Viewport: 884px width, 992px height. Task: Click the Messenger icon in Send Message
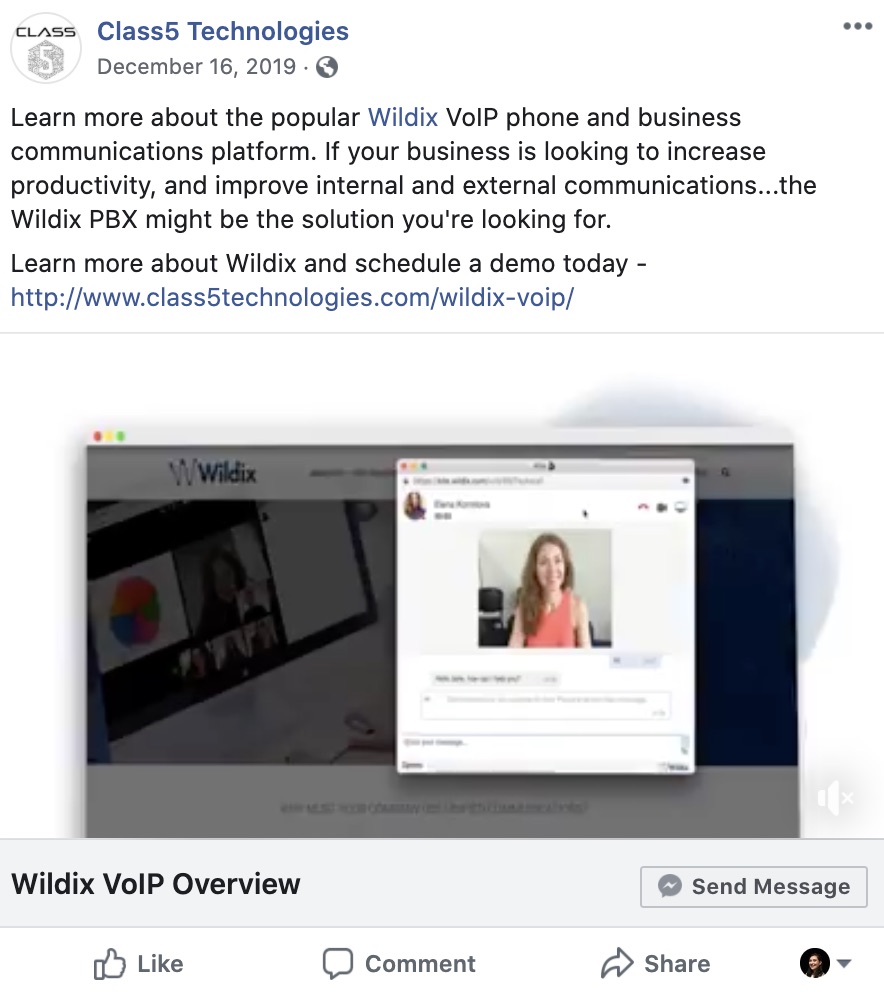[x=669, y=886]
